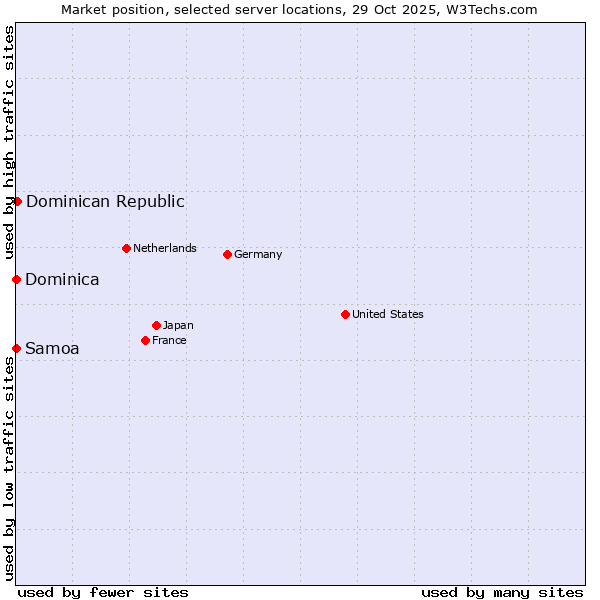Viewport: 600px width, 600px height.
Task: Click the red France data point
Action: (x=145, y=340)
